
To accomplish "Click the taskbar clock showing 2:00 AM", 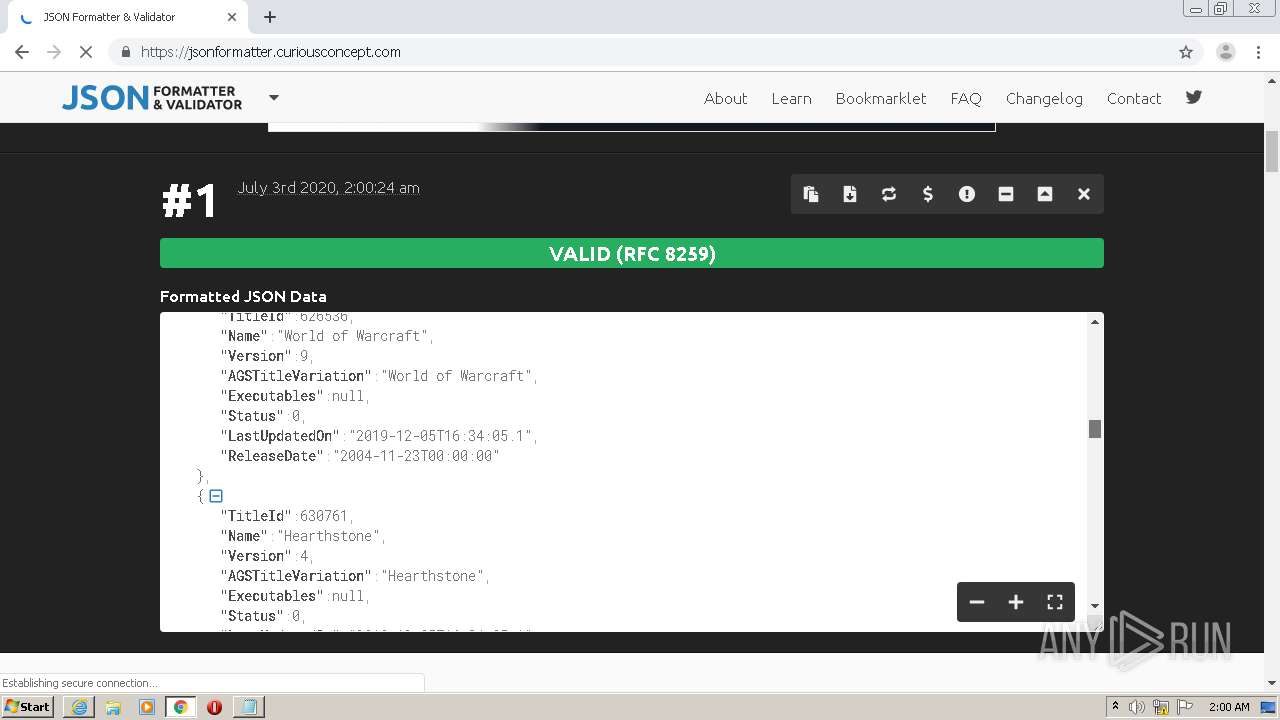I will pyautogui.click(x=1229, y=707).
